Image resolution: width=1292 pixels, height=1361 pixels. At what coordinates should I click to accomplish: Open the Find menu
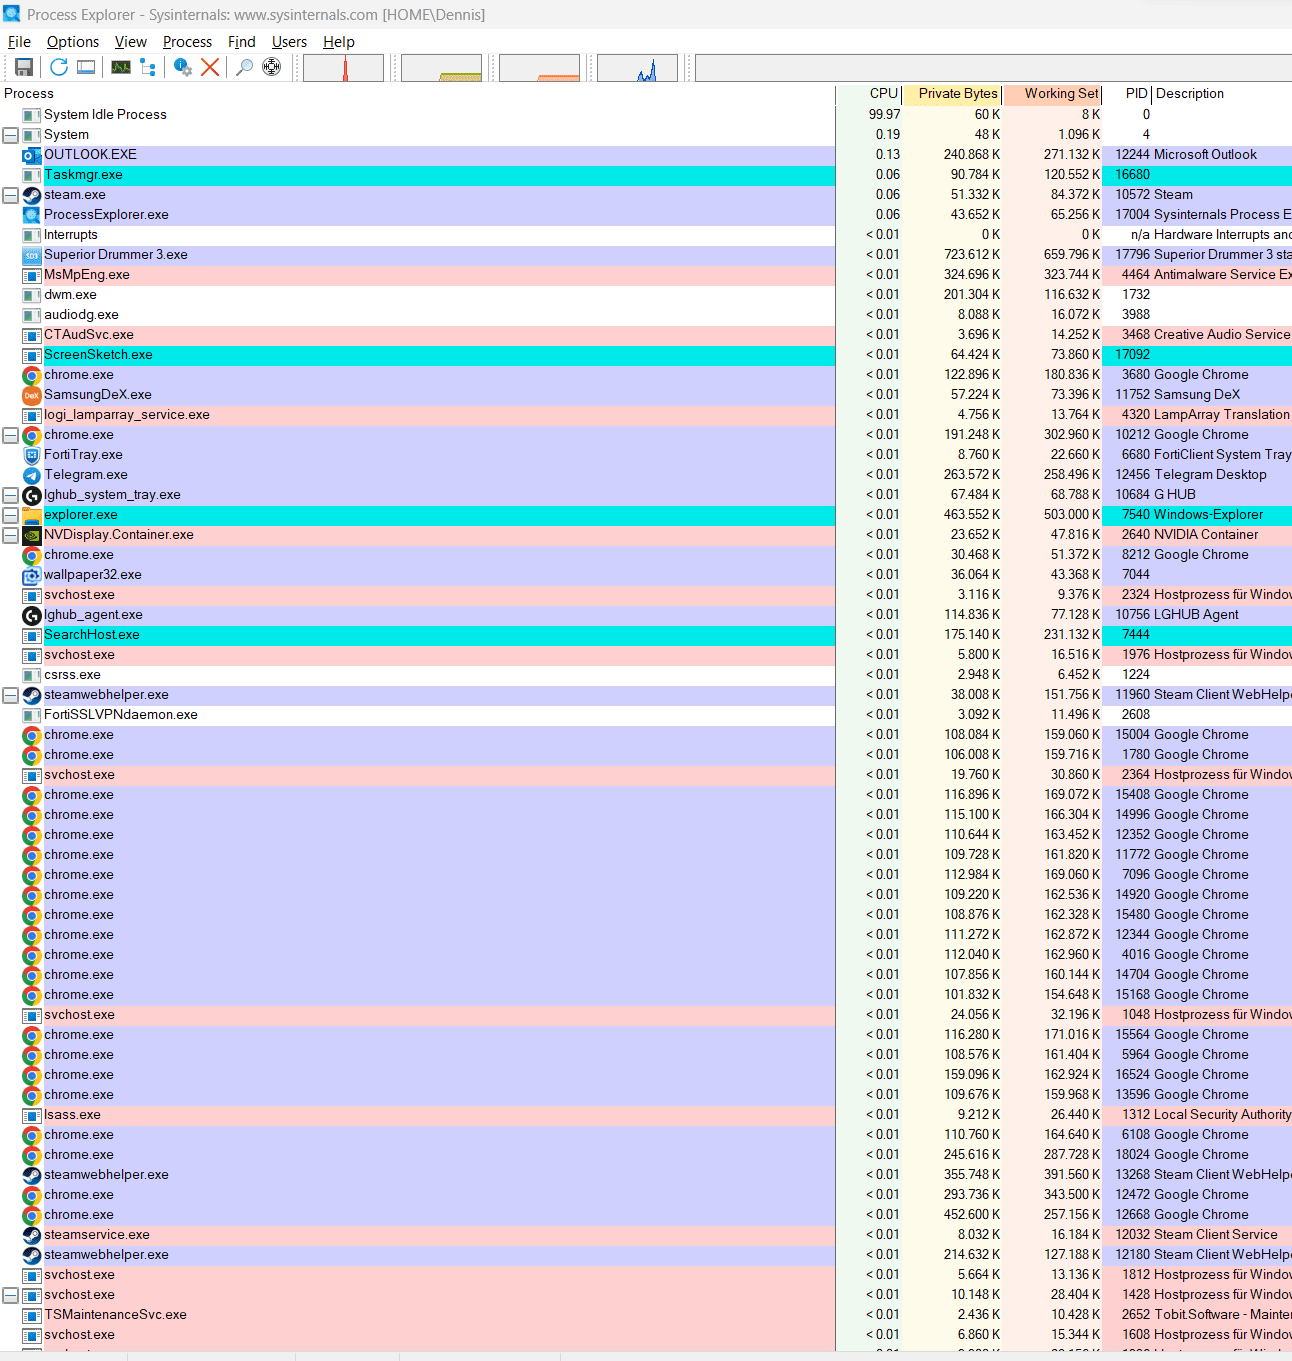click(x=242, y=42)
